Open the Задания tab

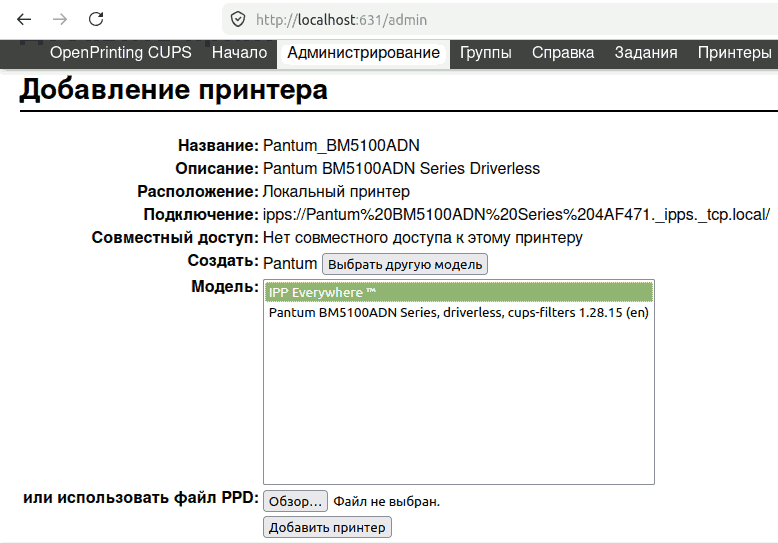pos(646,53)
